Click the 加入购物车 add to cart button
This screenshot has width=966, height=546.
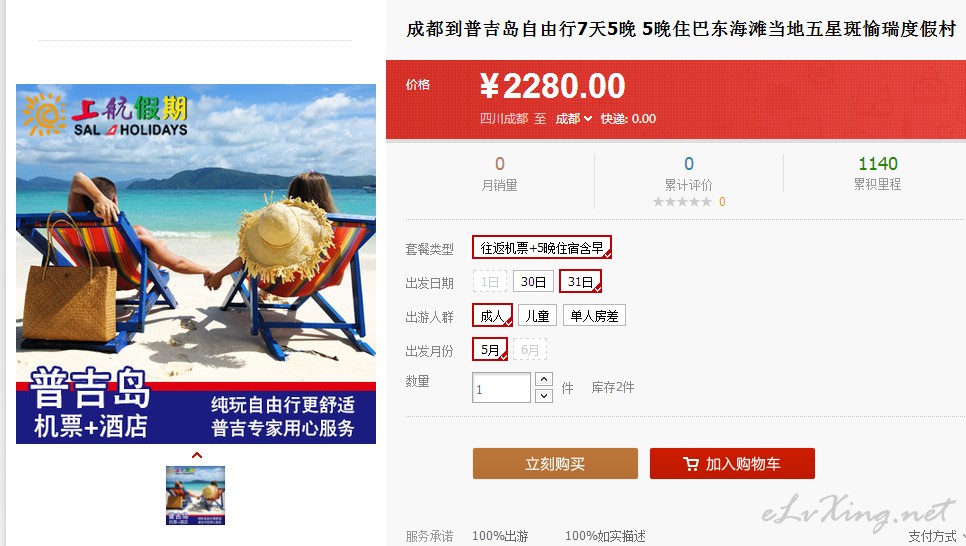732,463
